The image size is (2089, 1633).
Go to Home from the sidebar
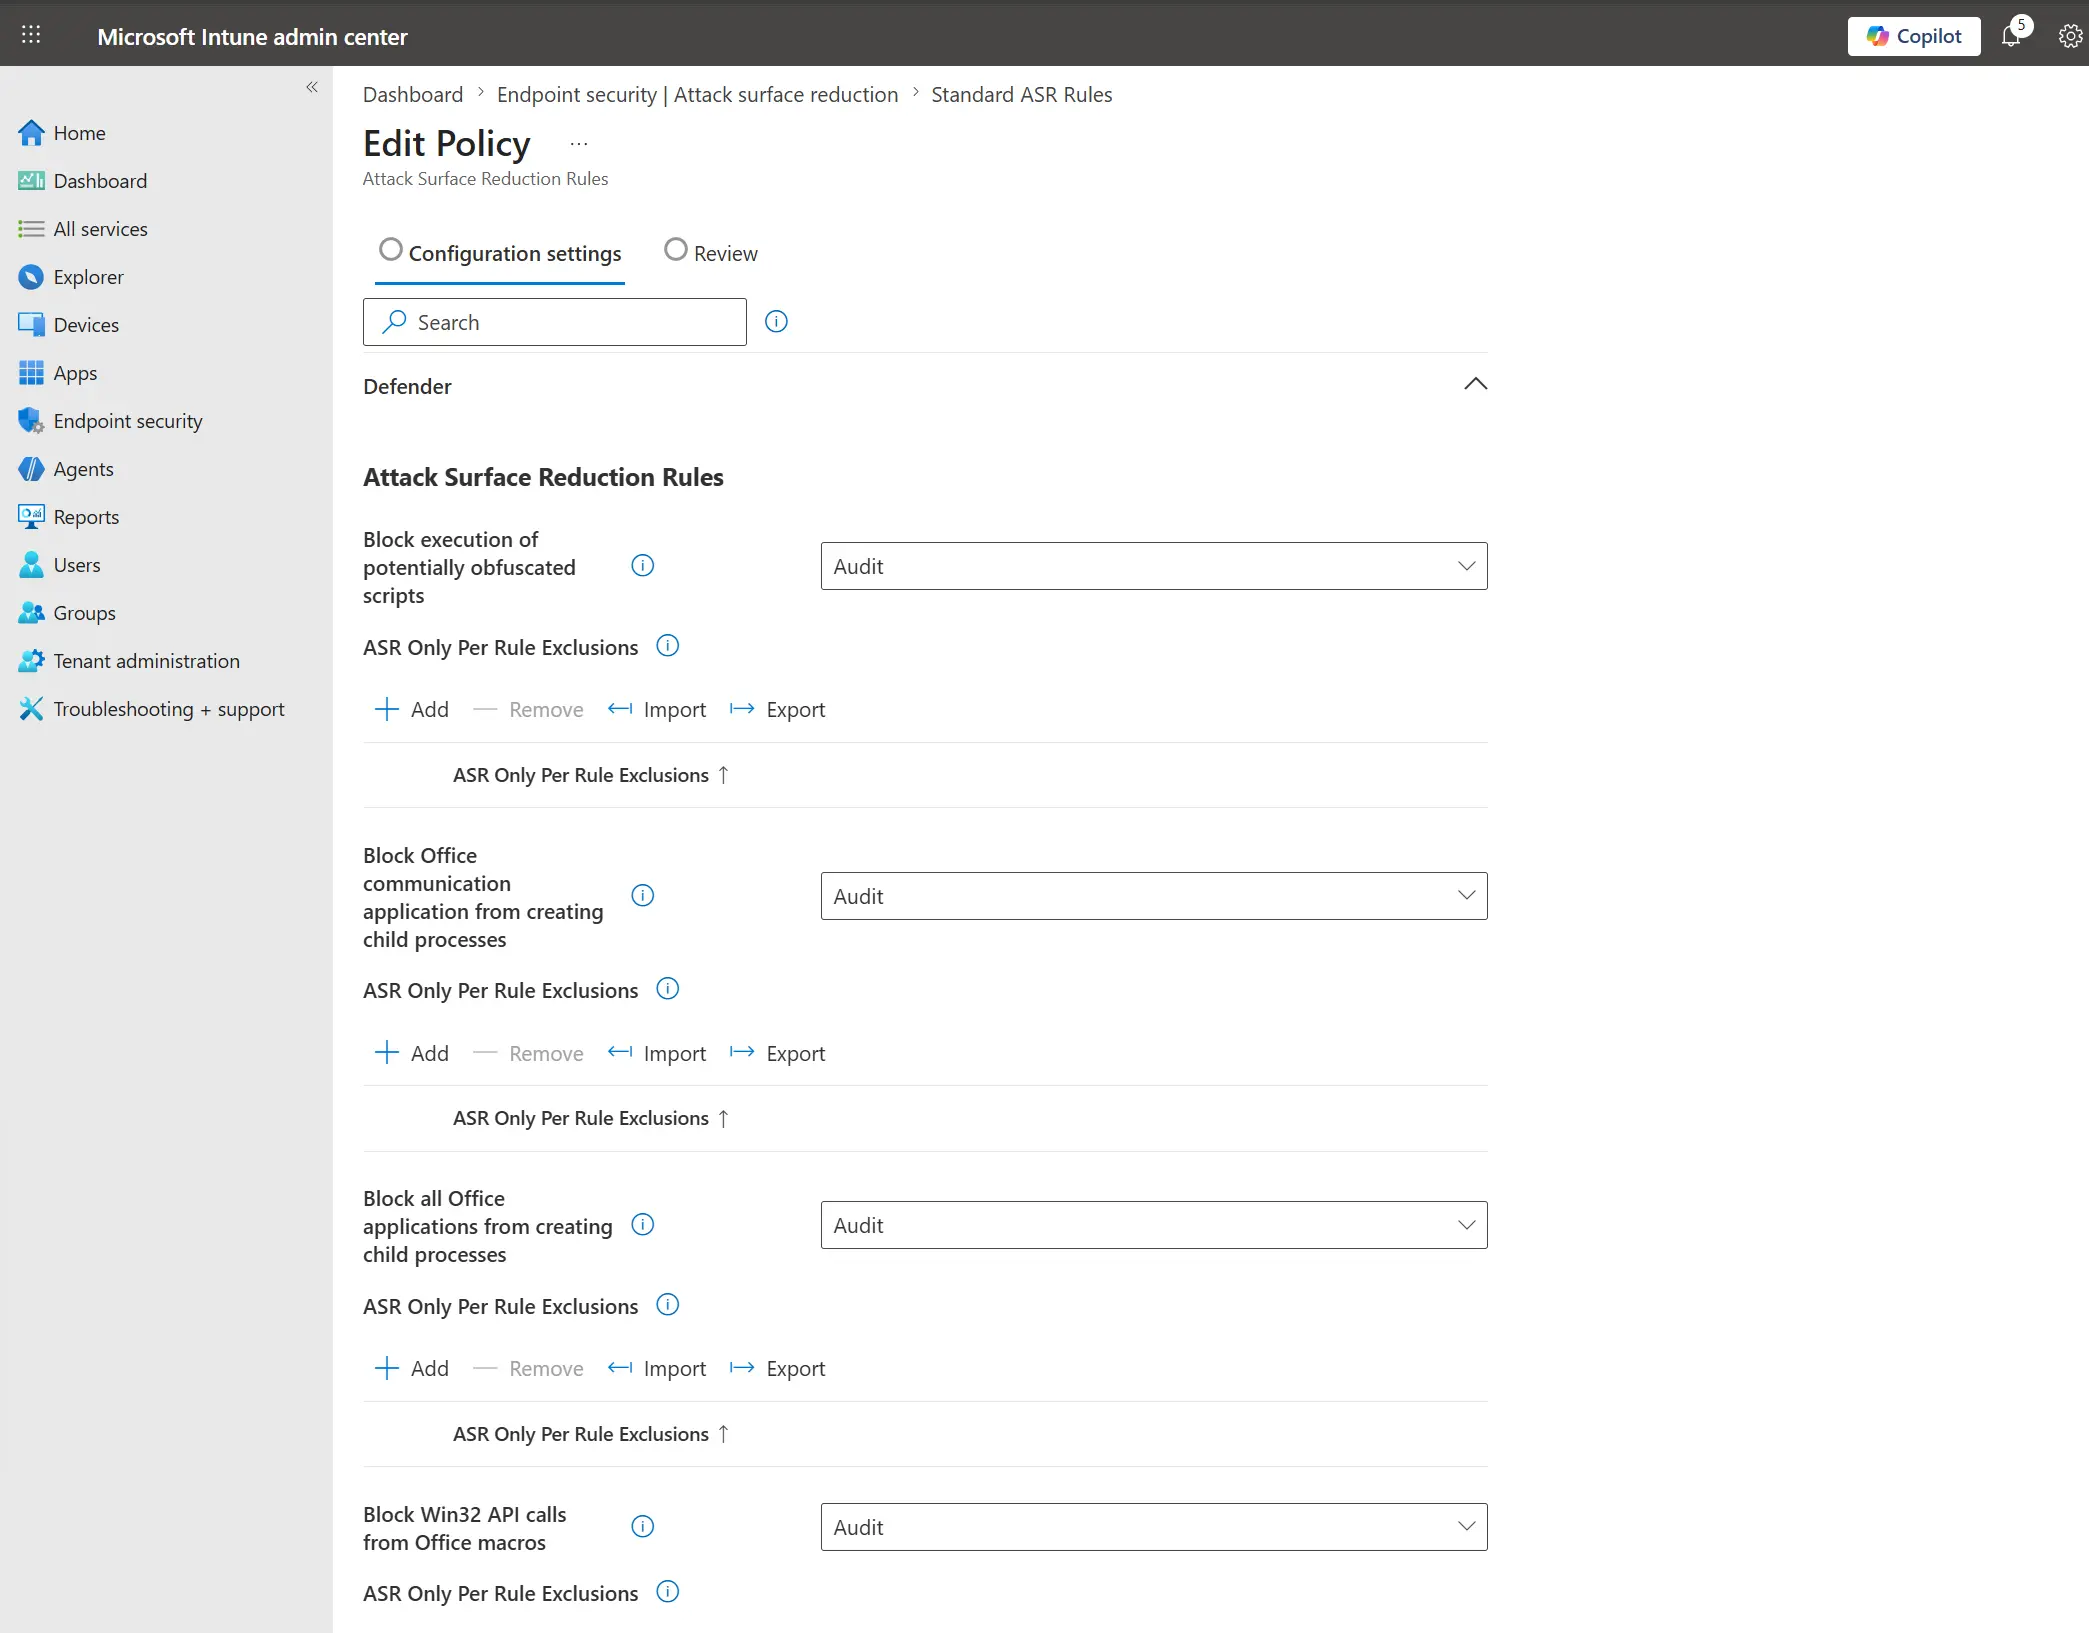click(x=80, y=132)
